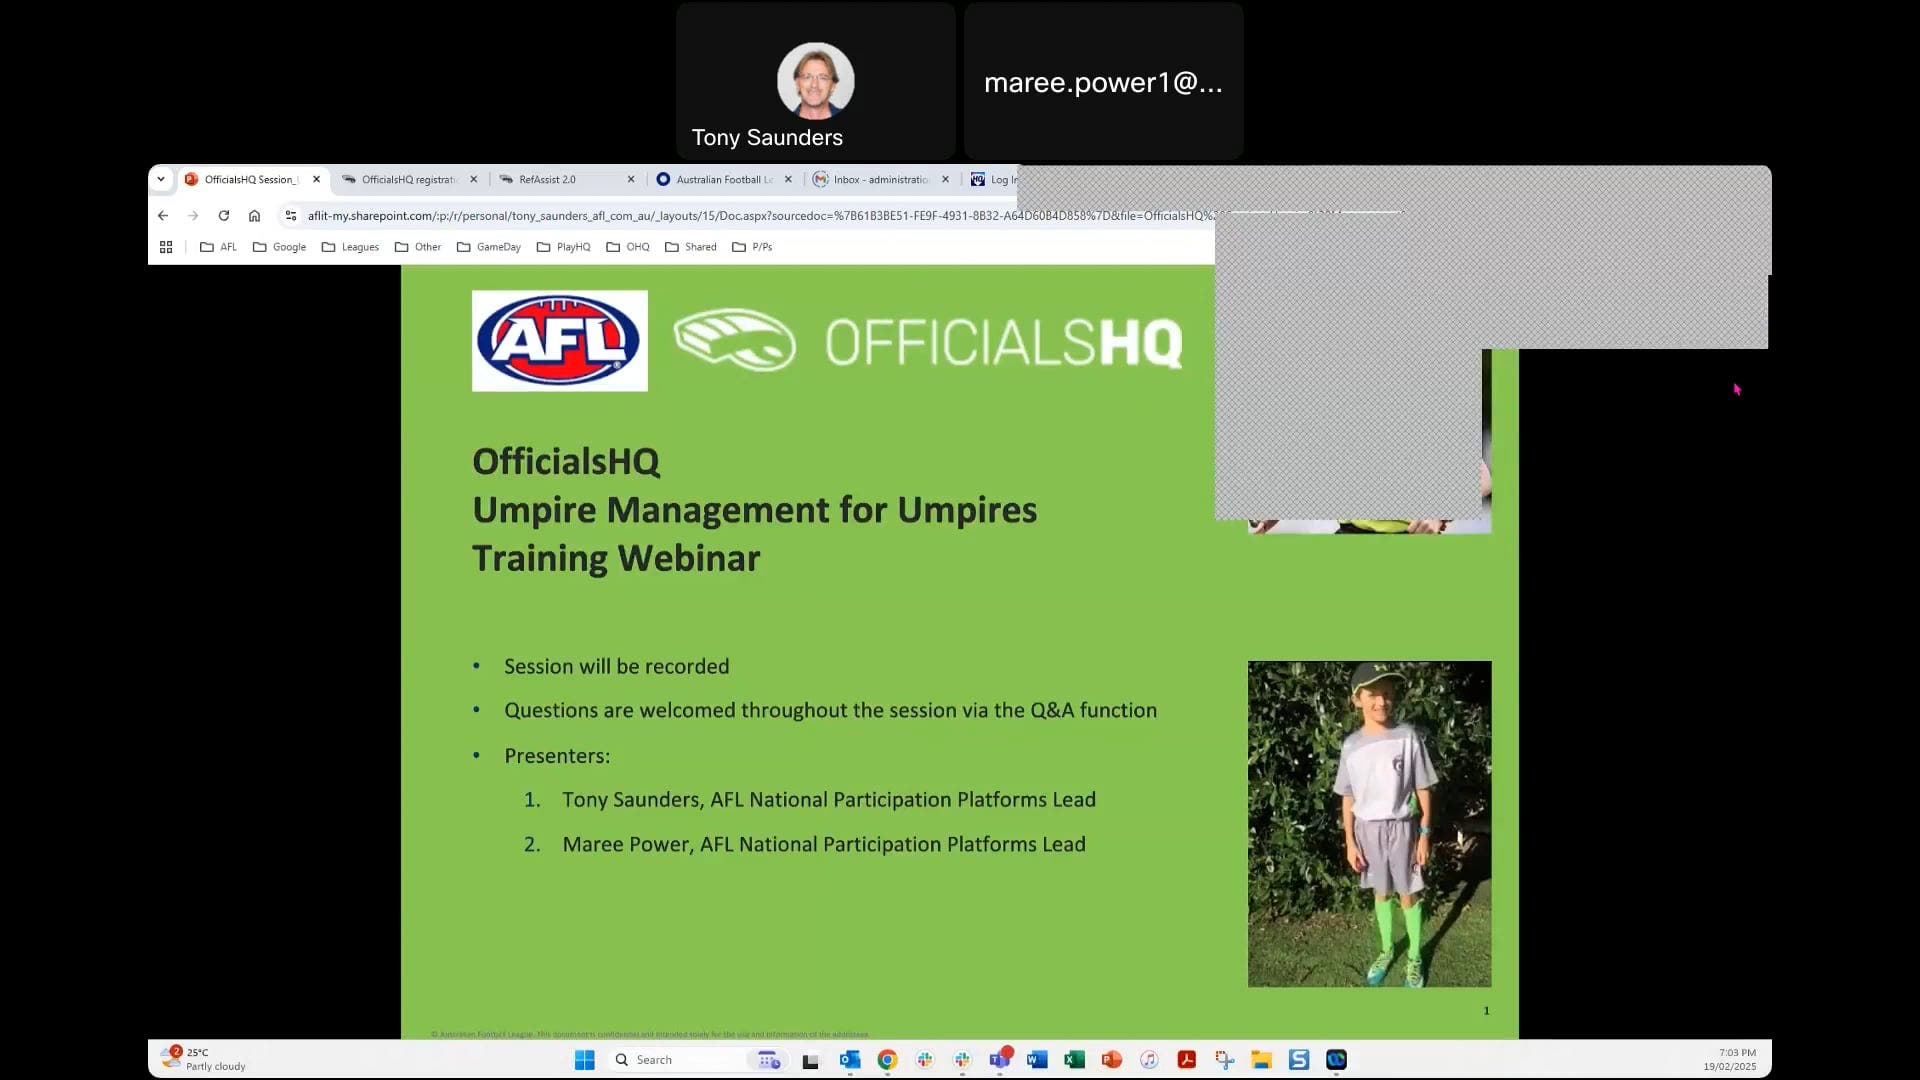Go to the browser home page

[255, 215]
